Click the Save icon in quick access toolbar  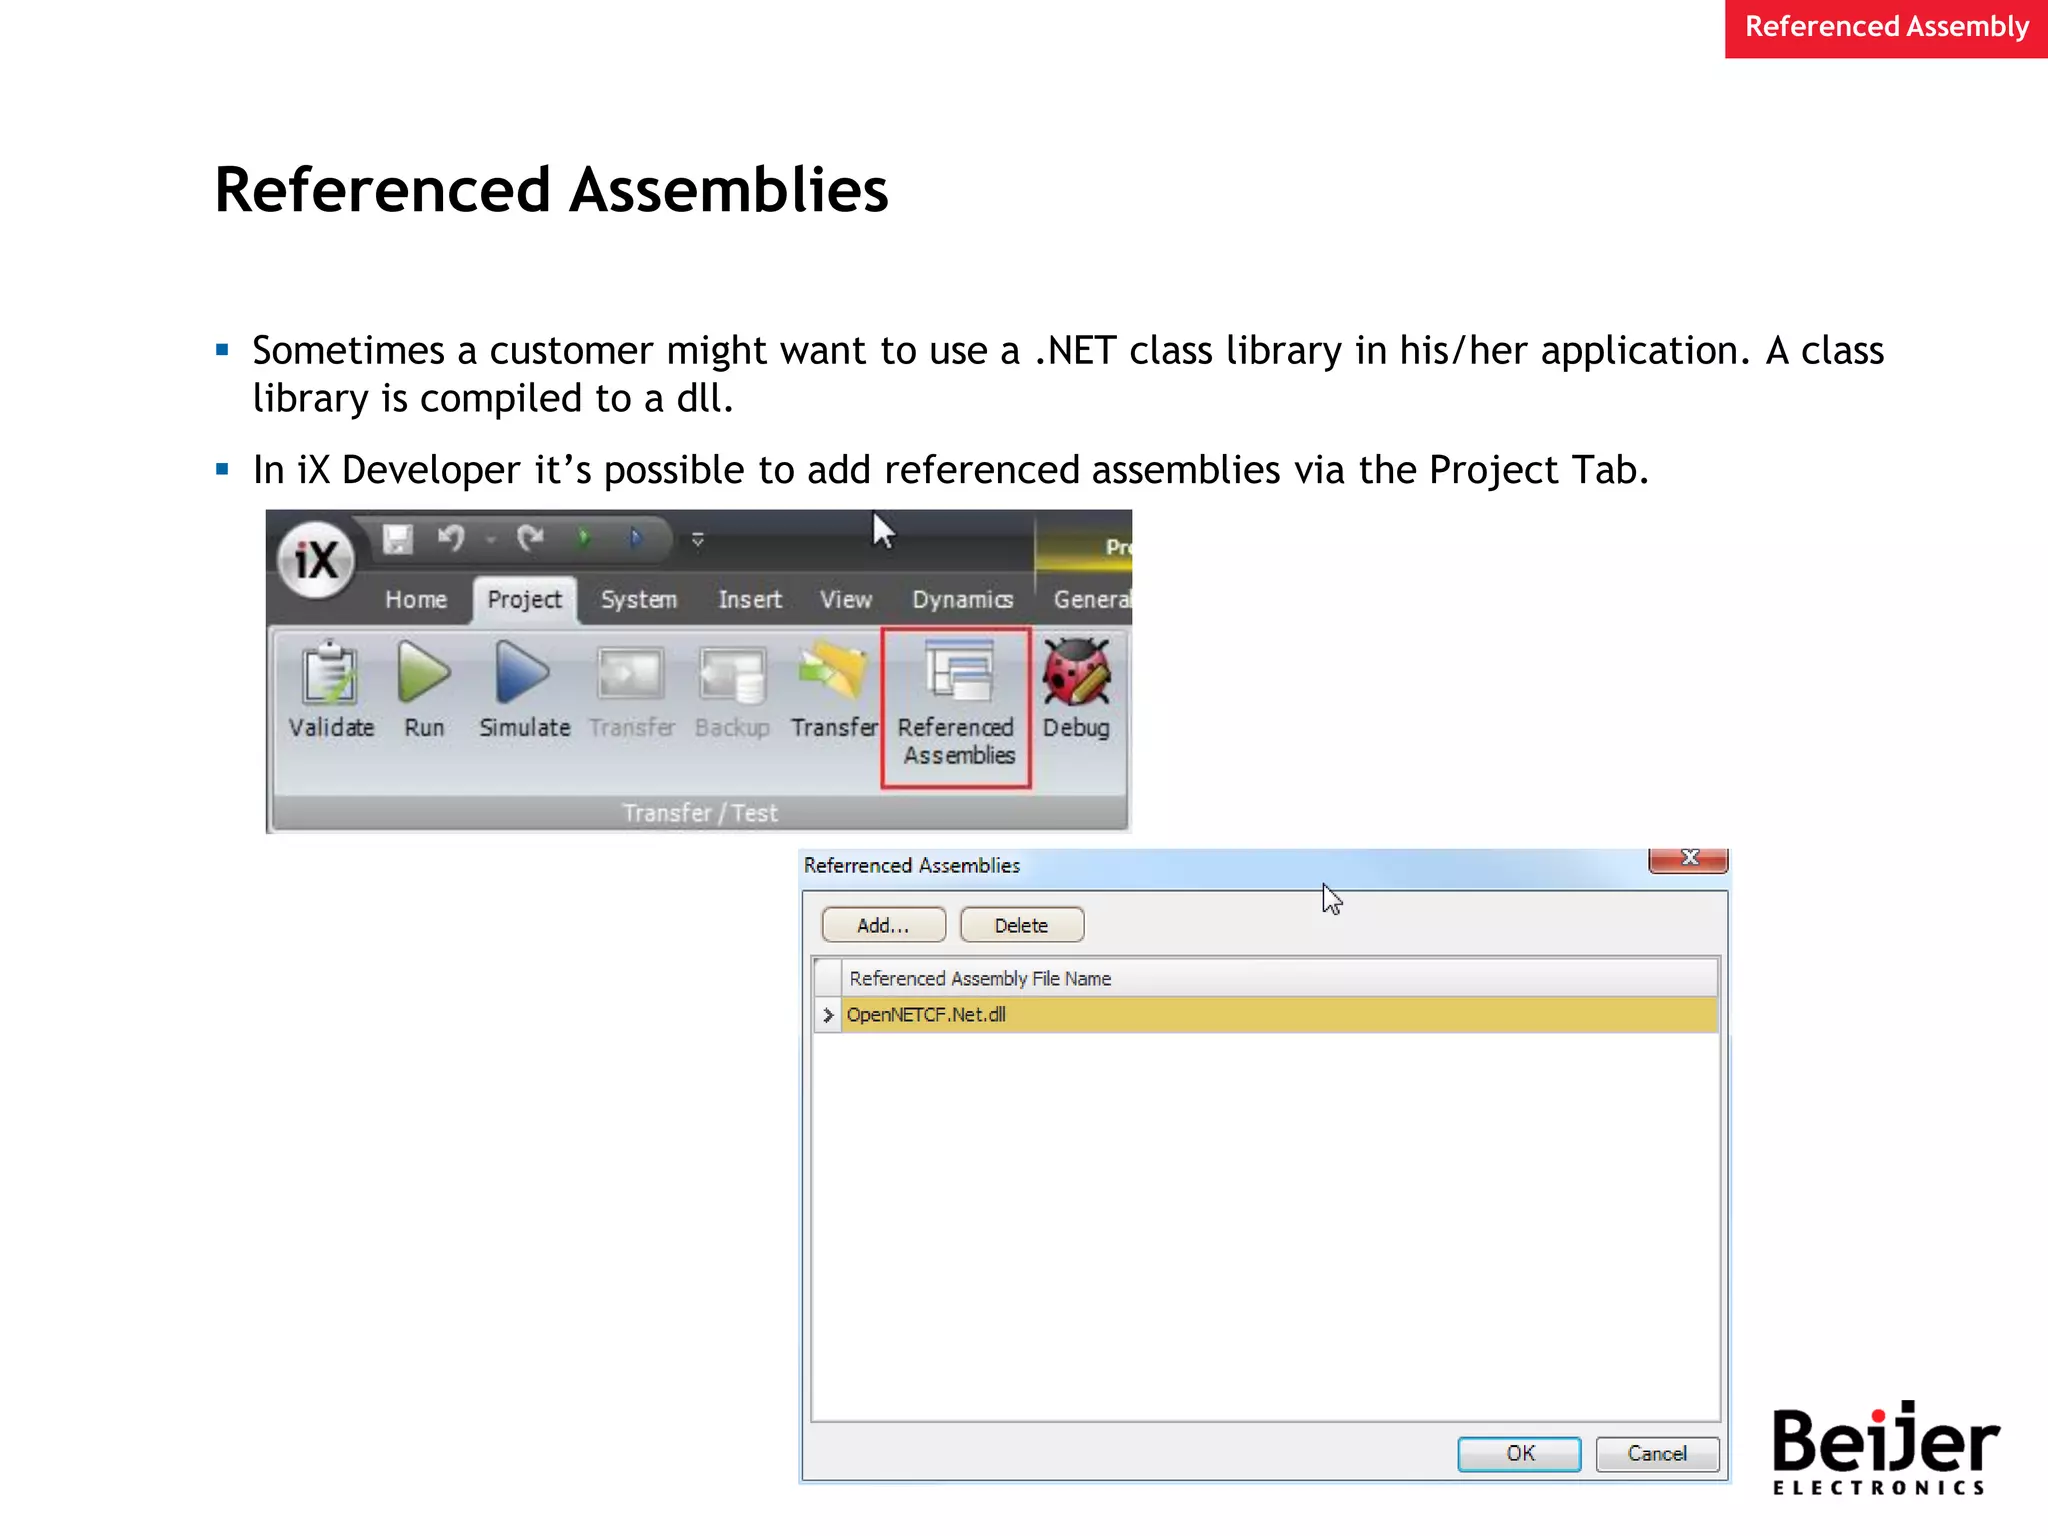click(x=398, y=539)
